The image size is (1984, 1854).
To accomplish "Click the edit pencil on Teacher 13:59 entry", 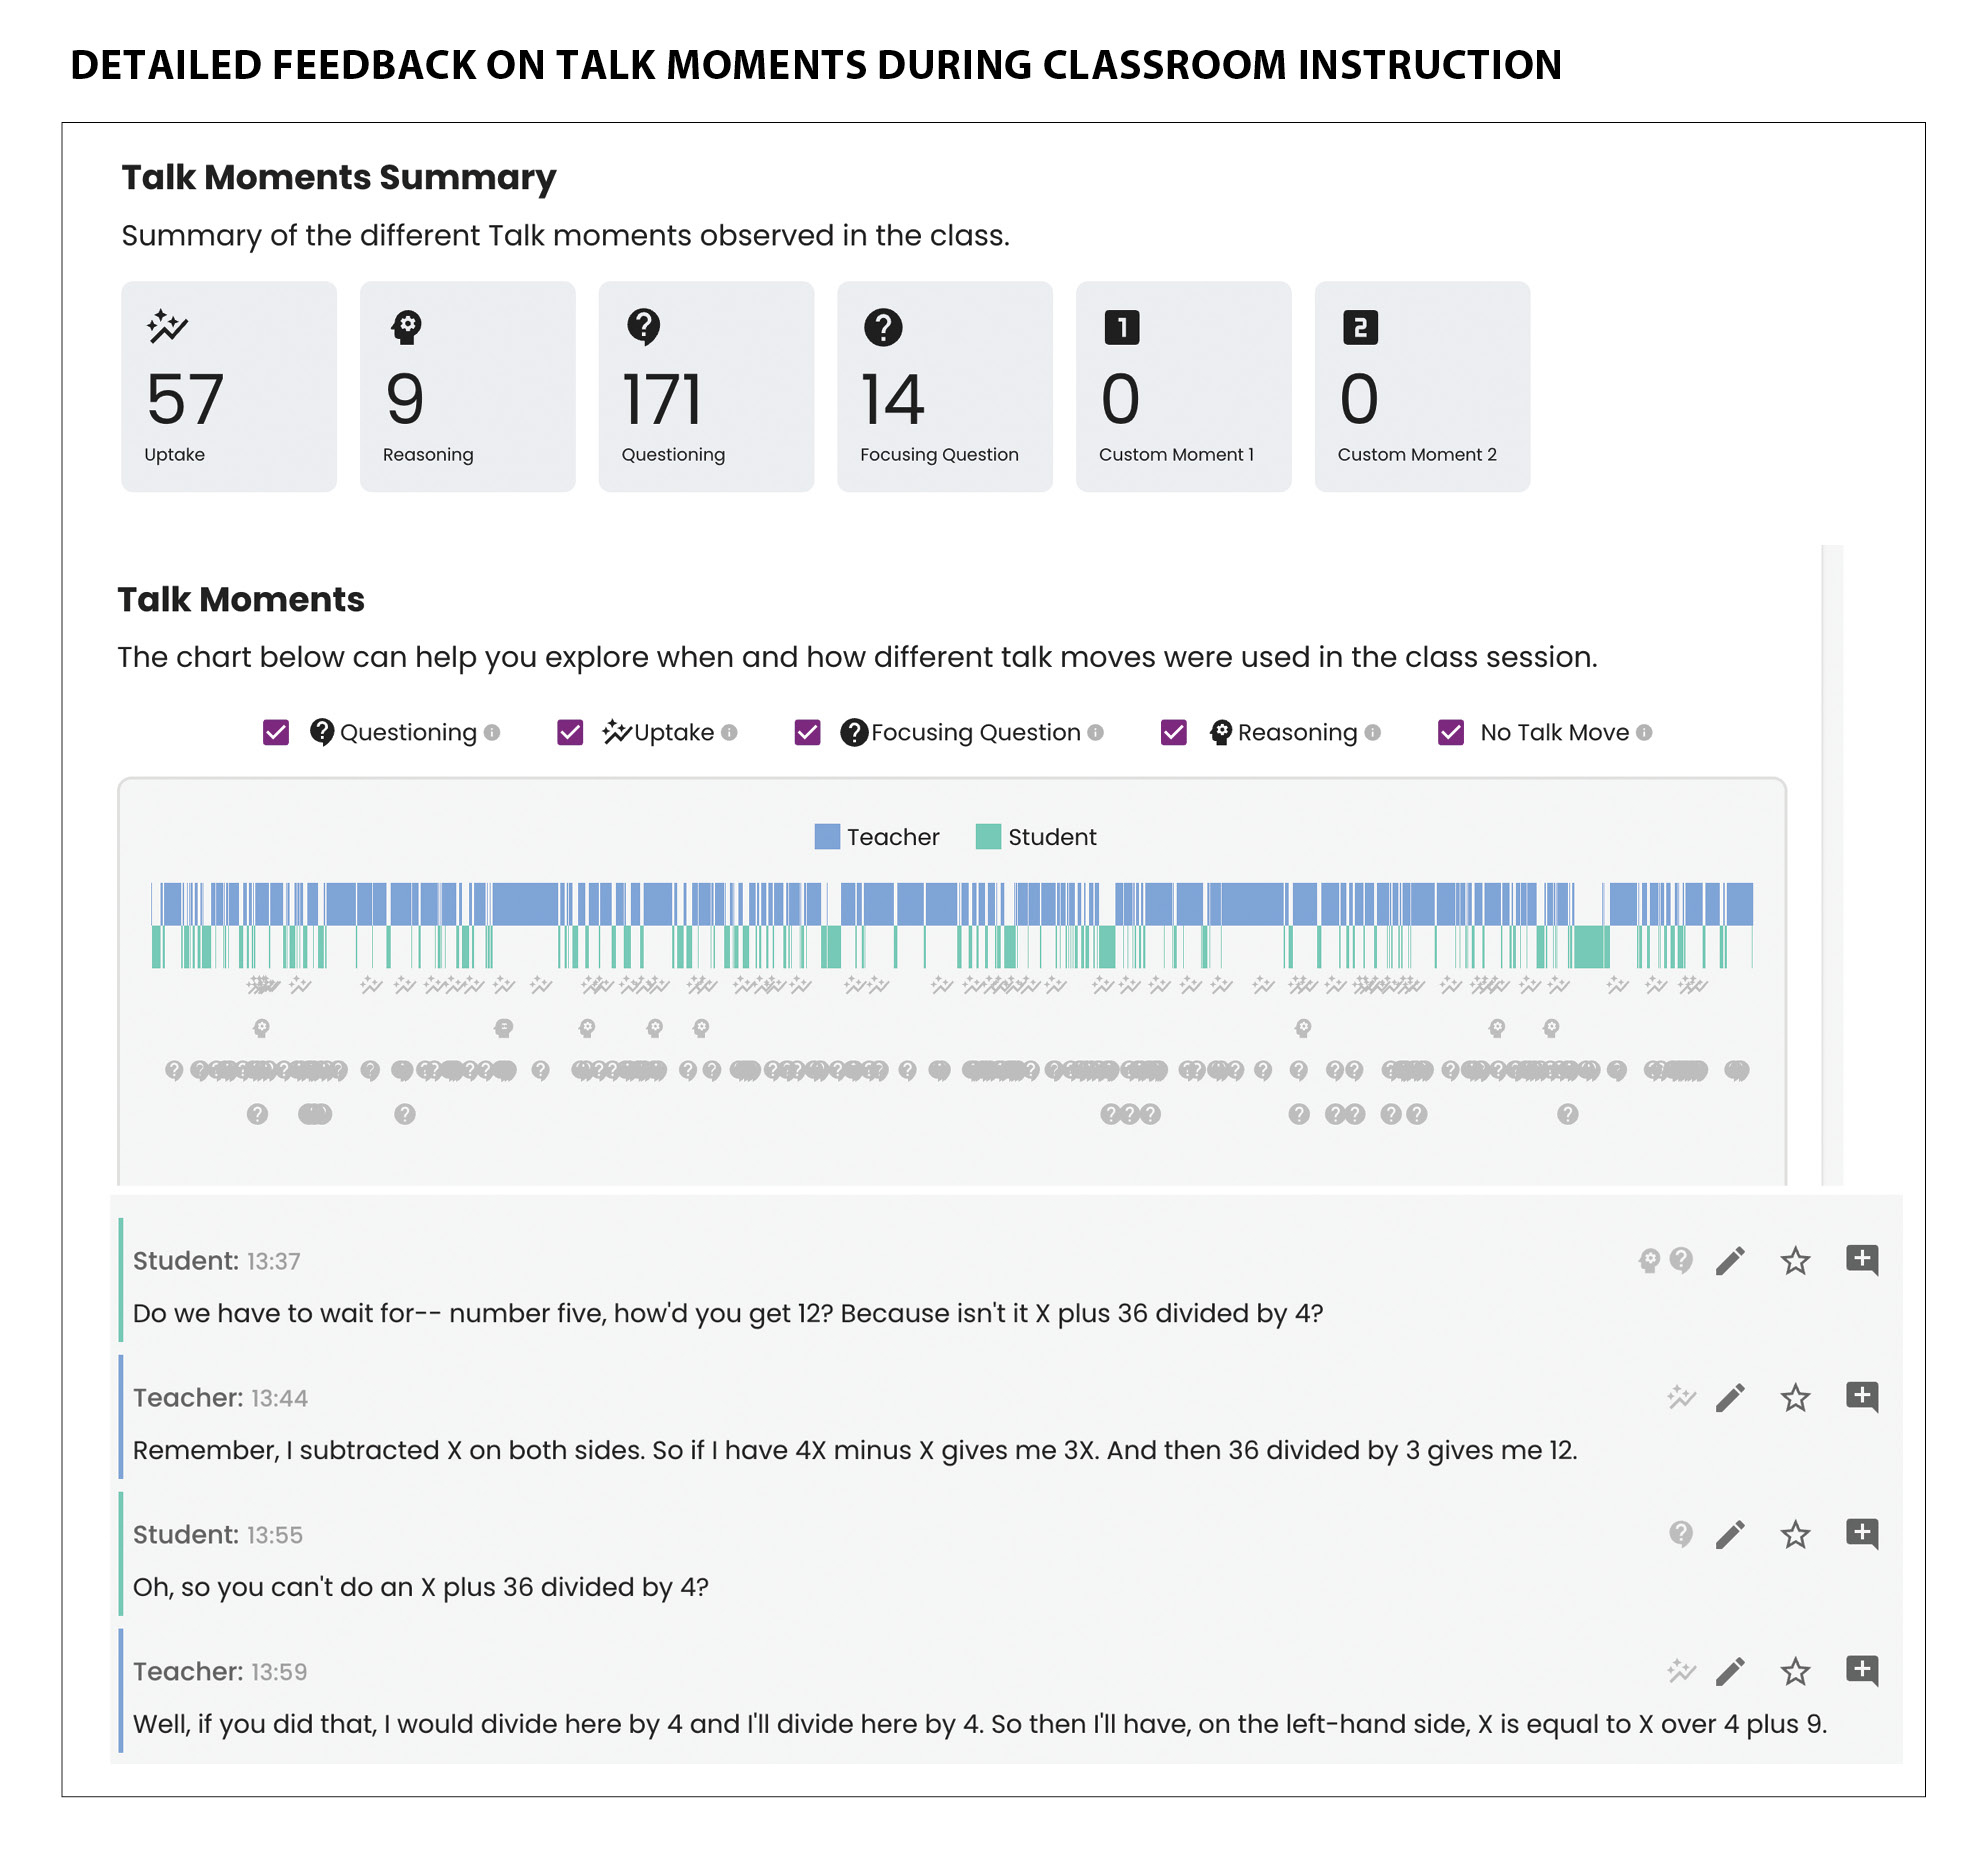I will (x=1730, y=1671).
